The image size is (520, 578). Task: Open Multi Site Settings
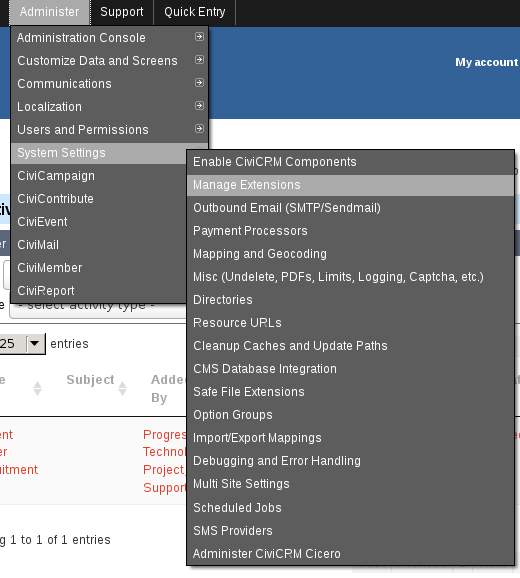[x=350, y=484]
